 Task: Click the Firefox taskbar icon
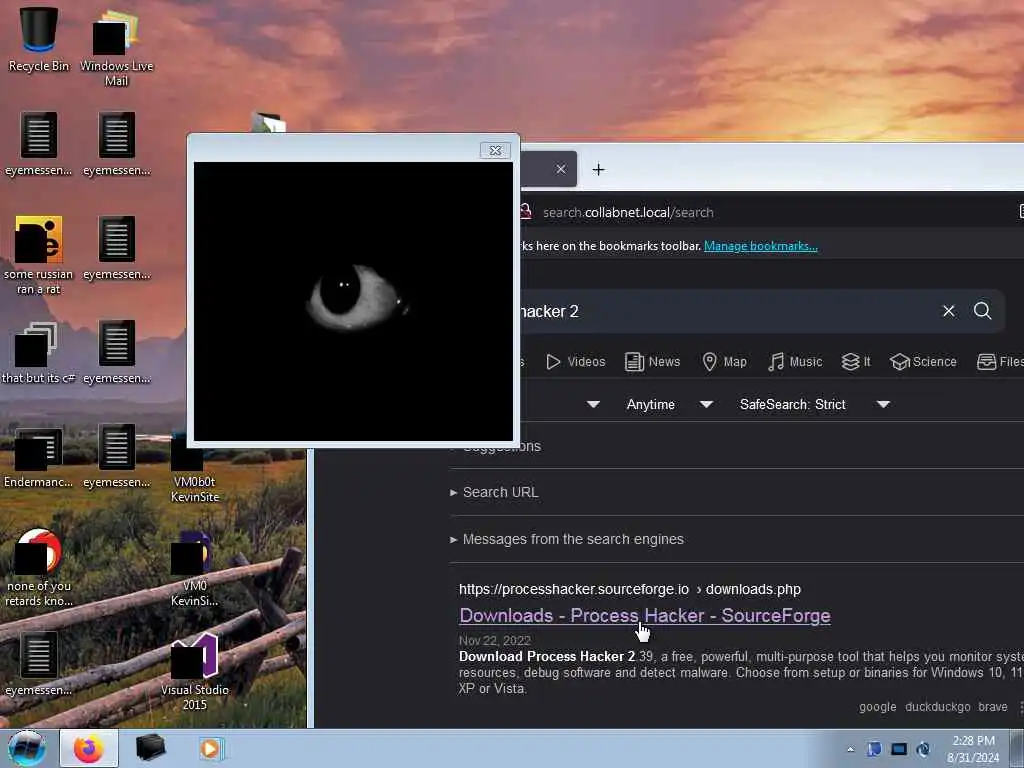click(x=89, y=748)
